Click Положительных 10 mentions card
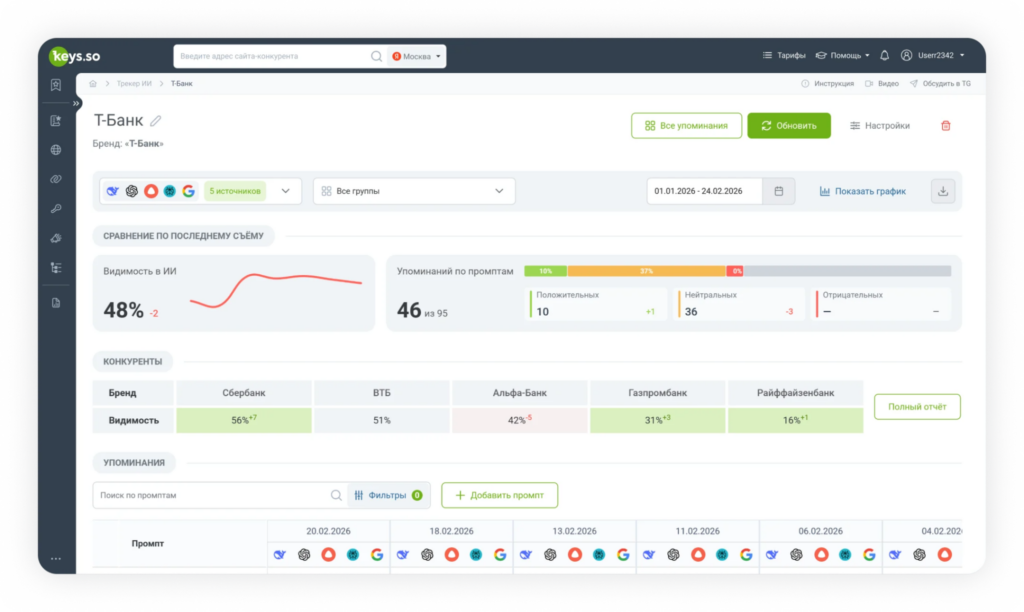 [x=596, y=304]
